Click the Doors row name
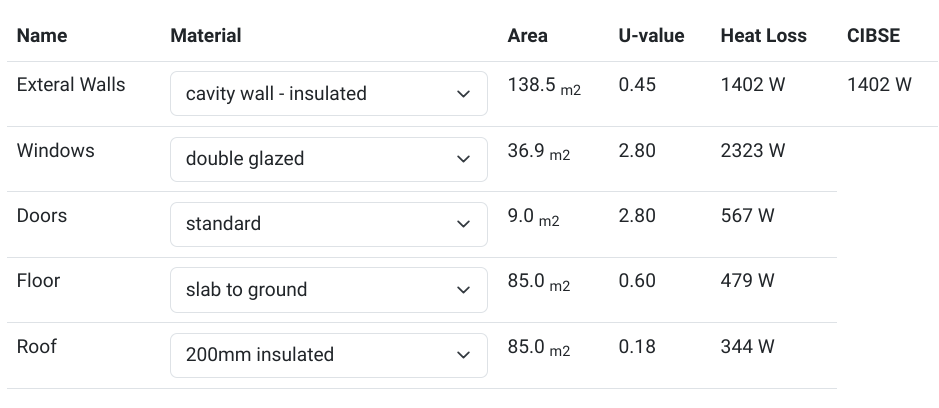 (x=42, y=216)
